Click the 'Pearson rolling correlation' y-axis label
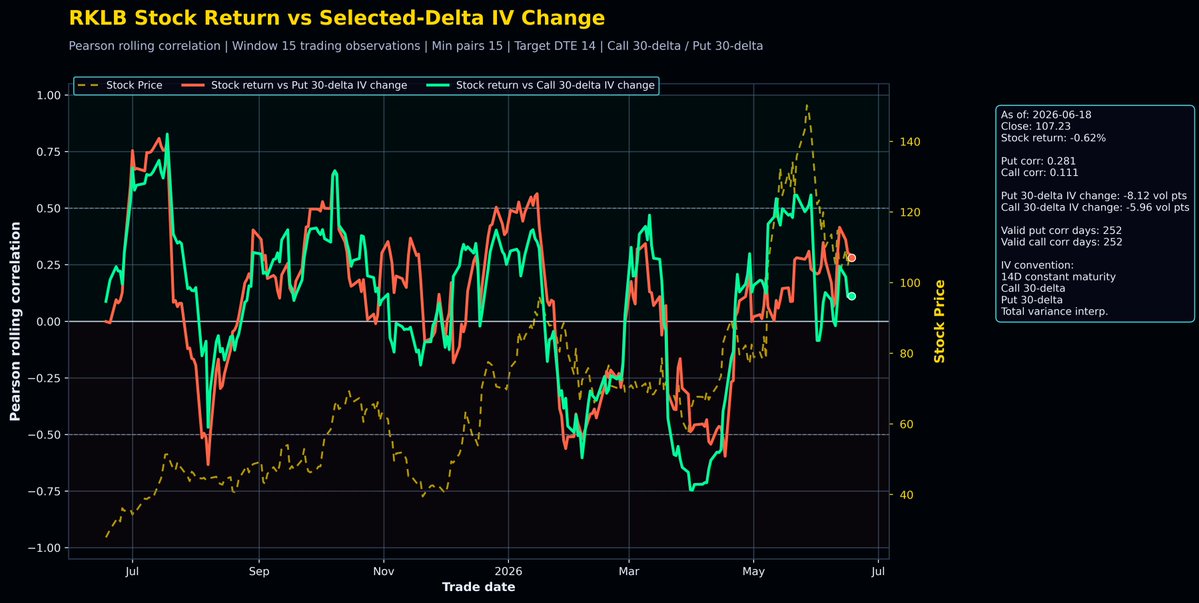 pyautogui.click(x=15, y=321)
